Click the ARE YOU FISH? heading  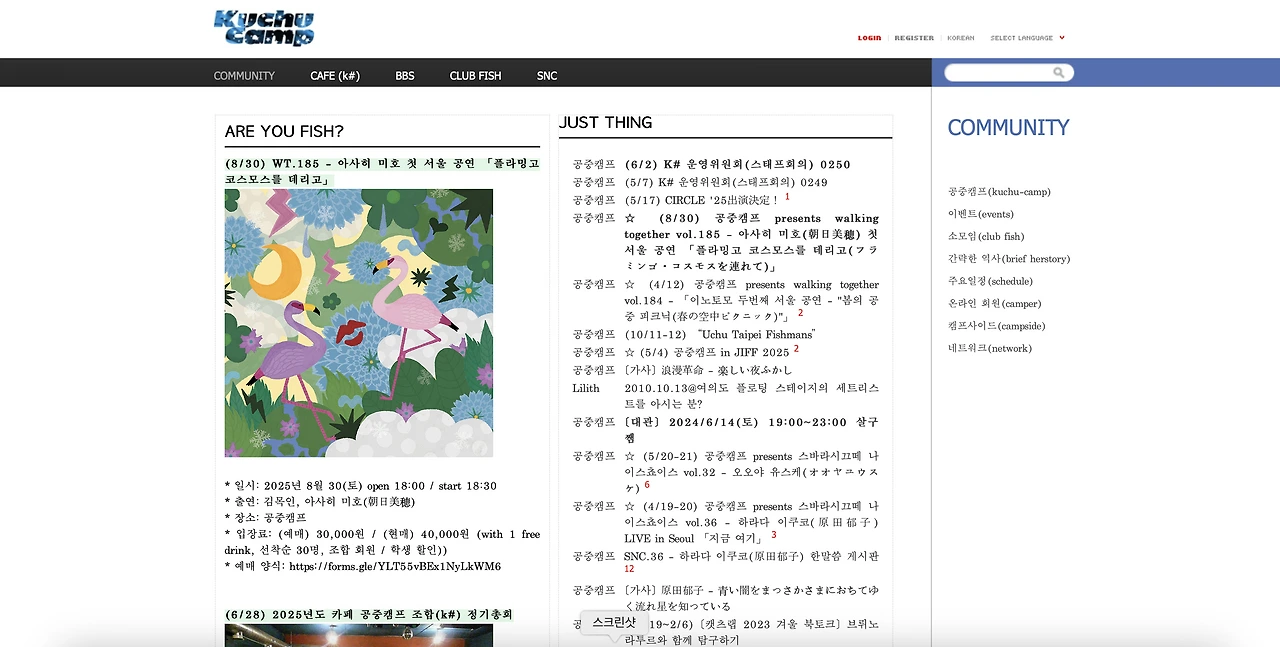tap(284, 131)
